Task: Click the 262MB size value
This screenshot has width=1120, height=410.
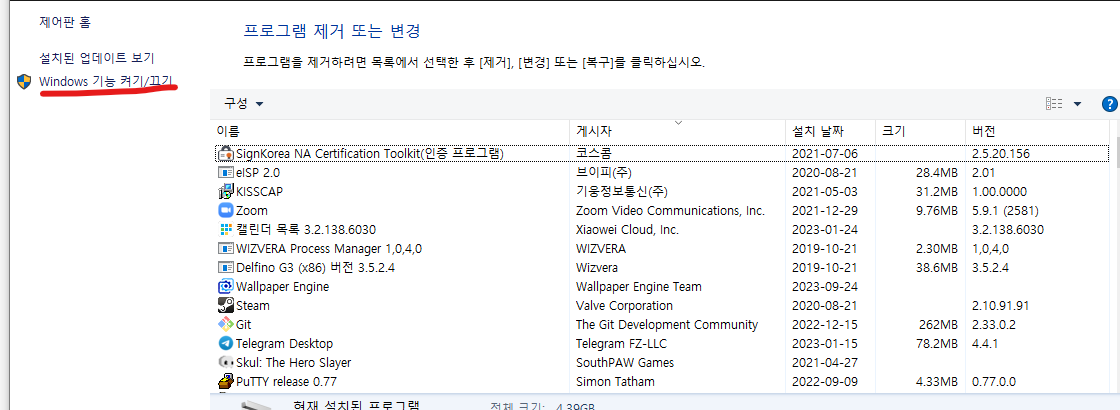Action: coord(938,324)
